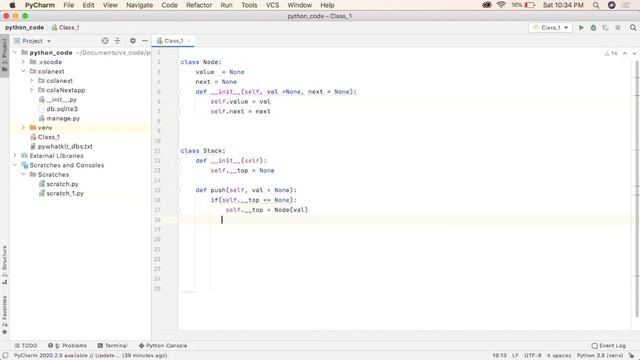This screenshot has height=360, width=640.
Task: Run with coverage icon in toolbar
Action: point(605,27)
